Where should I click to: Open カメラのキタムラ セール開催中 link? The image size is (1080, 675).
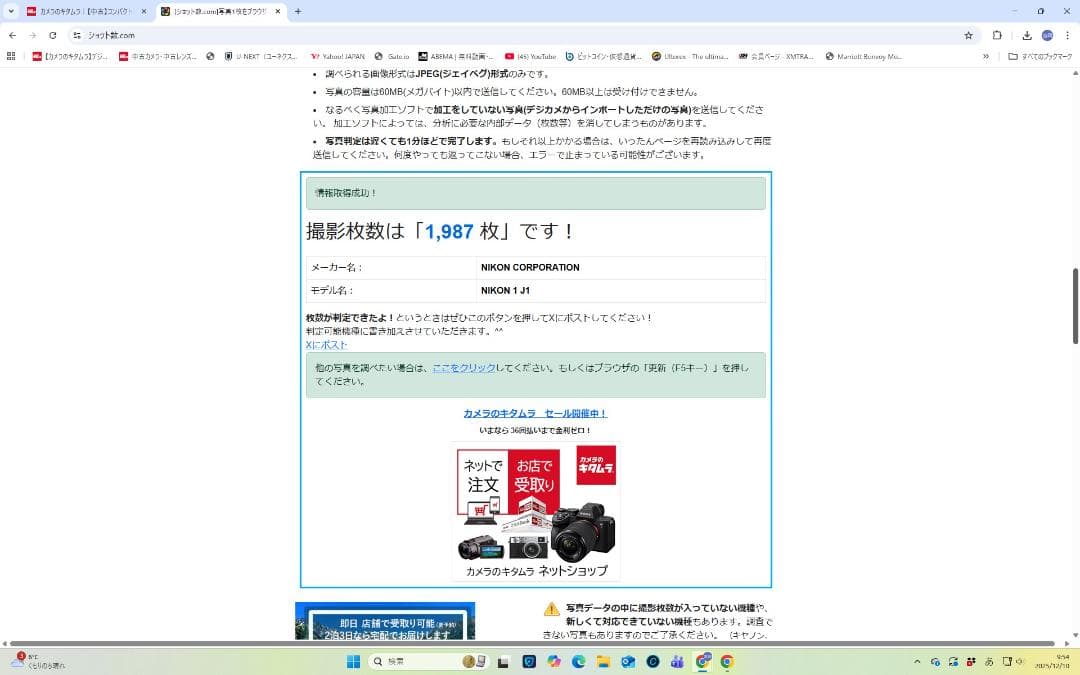tap(537, 413)
